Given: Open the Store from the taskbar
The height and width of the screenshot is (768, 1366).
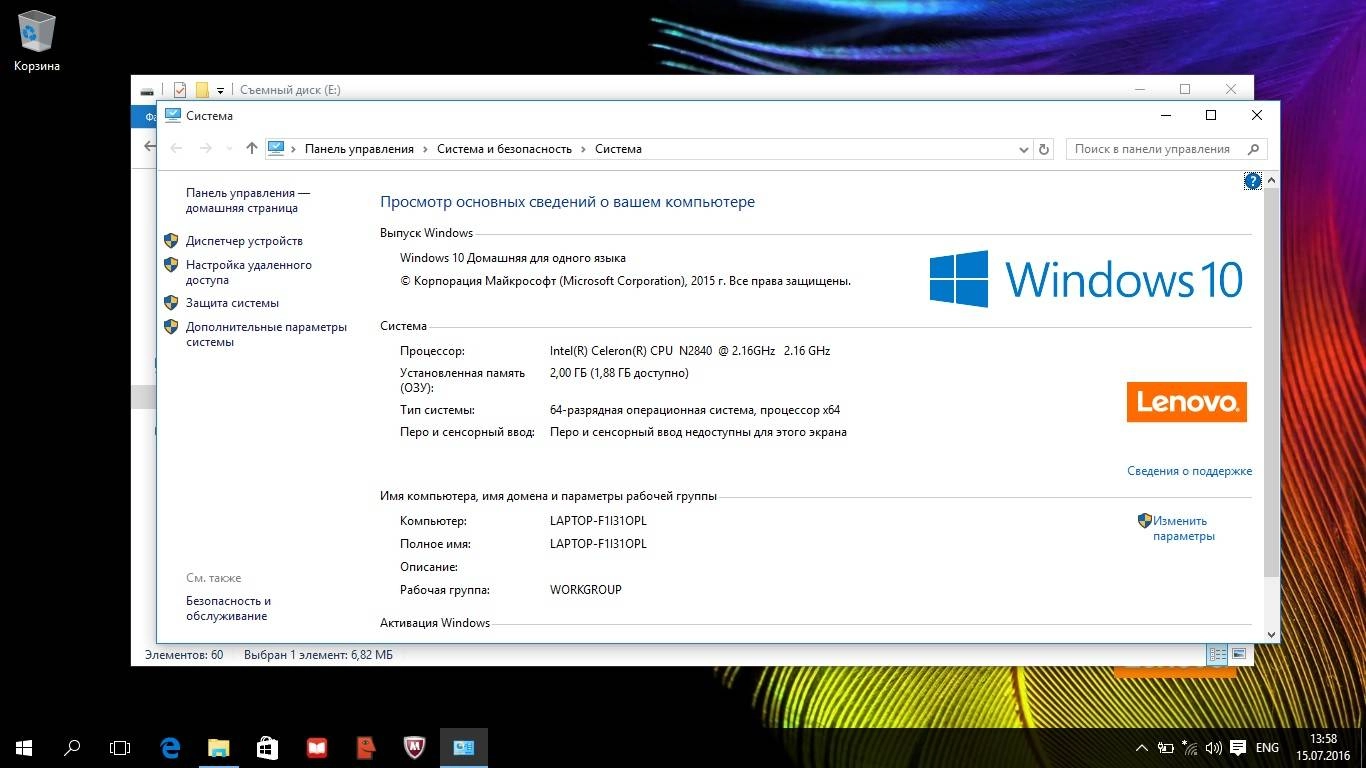Looking at the screenshot, I should [x=267, y=747].
